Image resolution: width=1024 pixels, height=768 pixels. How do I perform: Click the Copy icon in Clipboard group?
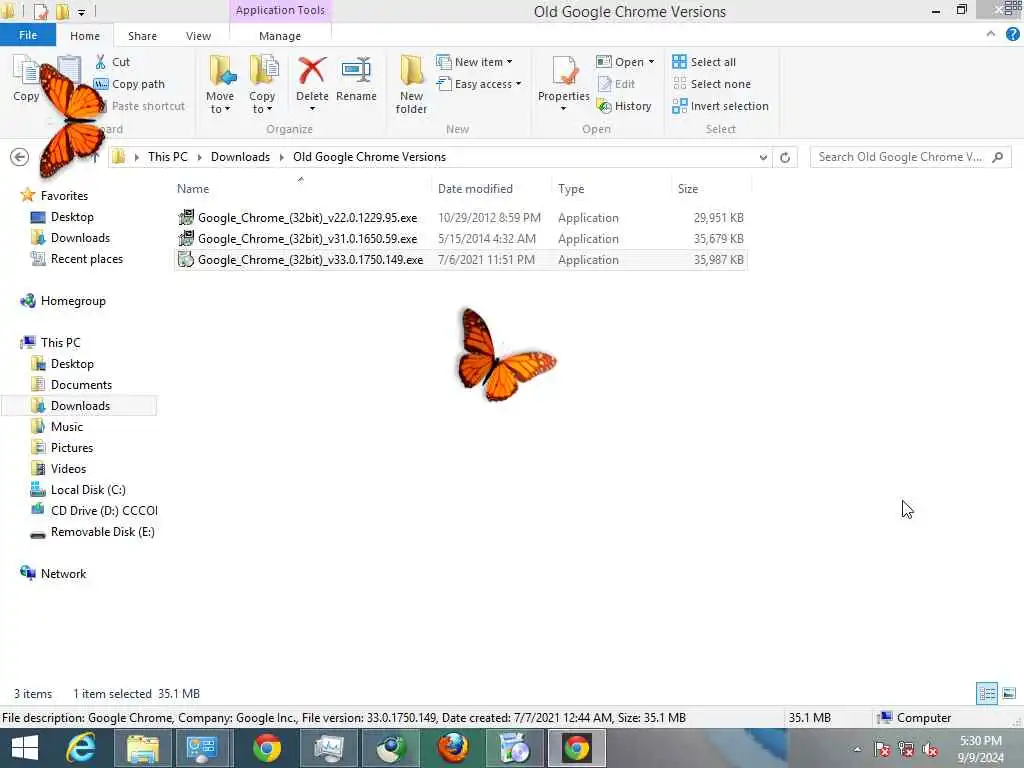[x=26, y=71]
